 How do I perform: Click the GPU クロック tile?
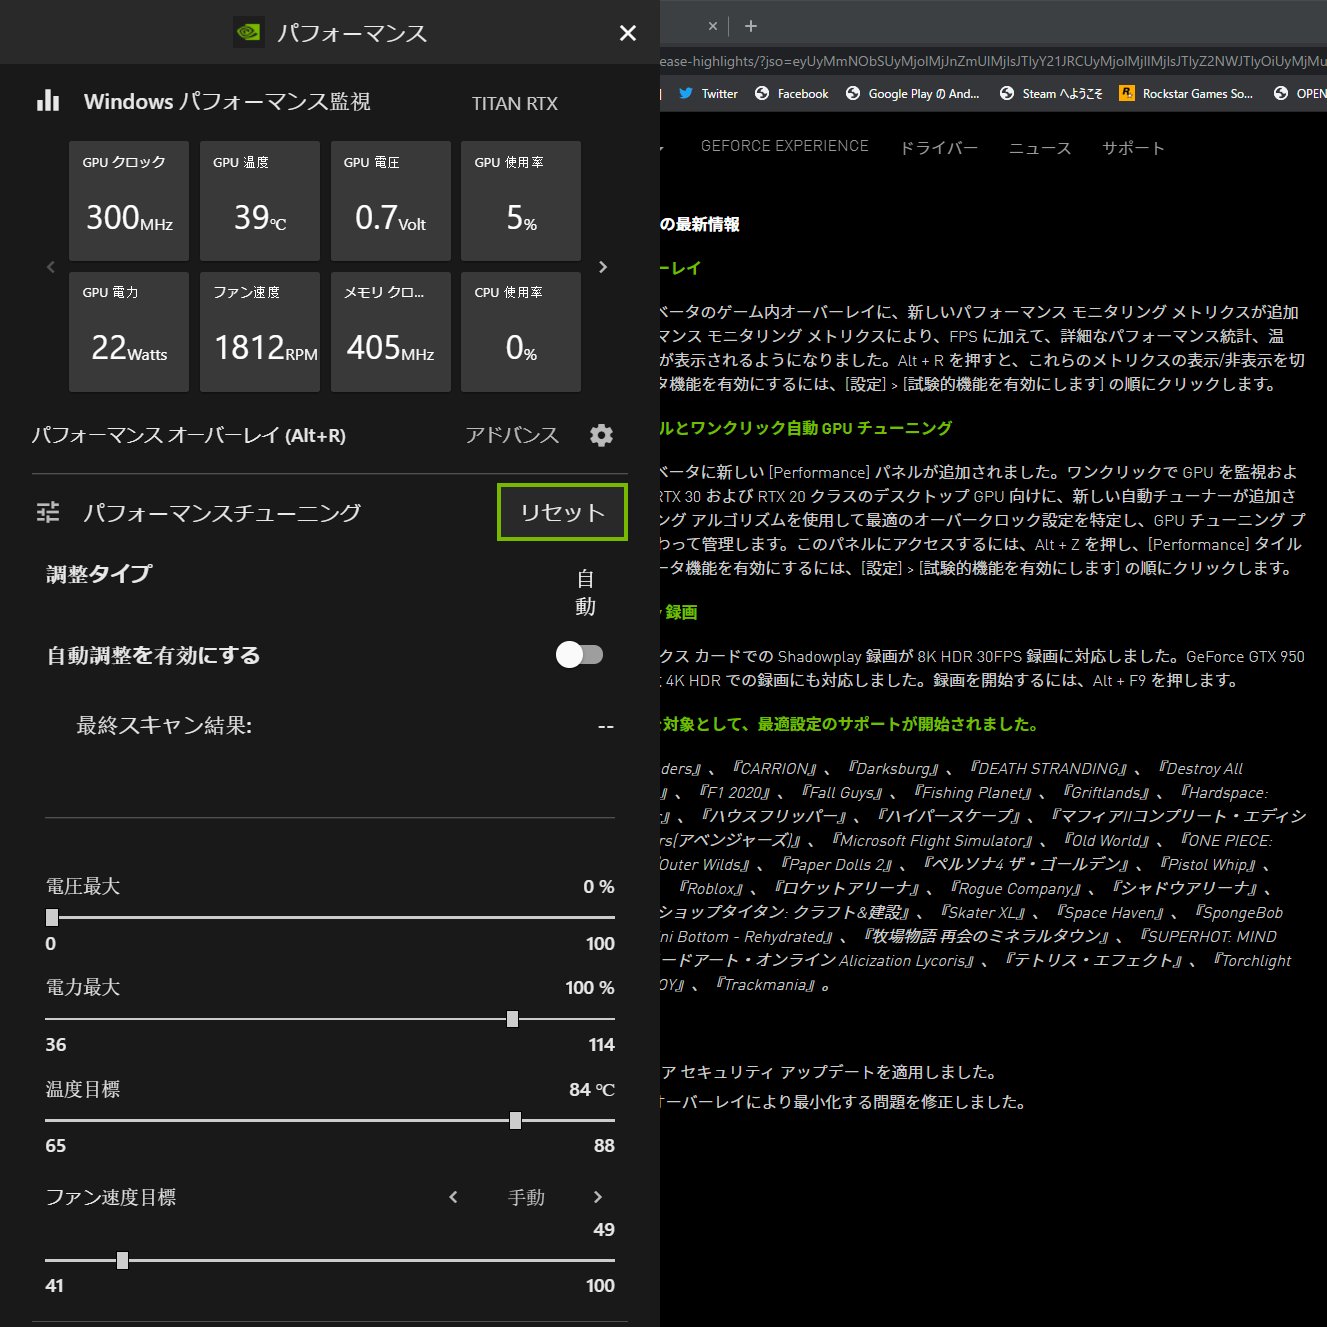click(x=129, y=201)
